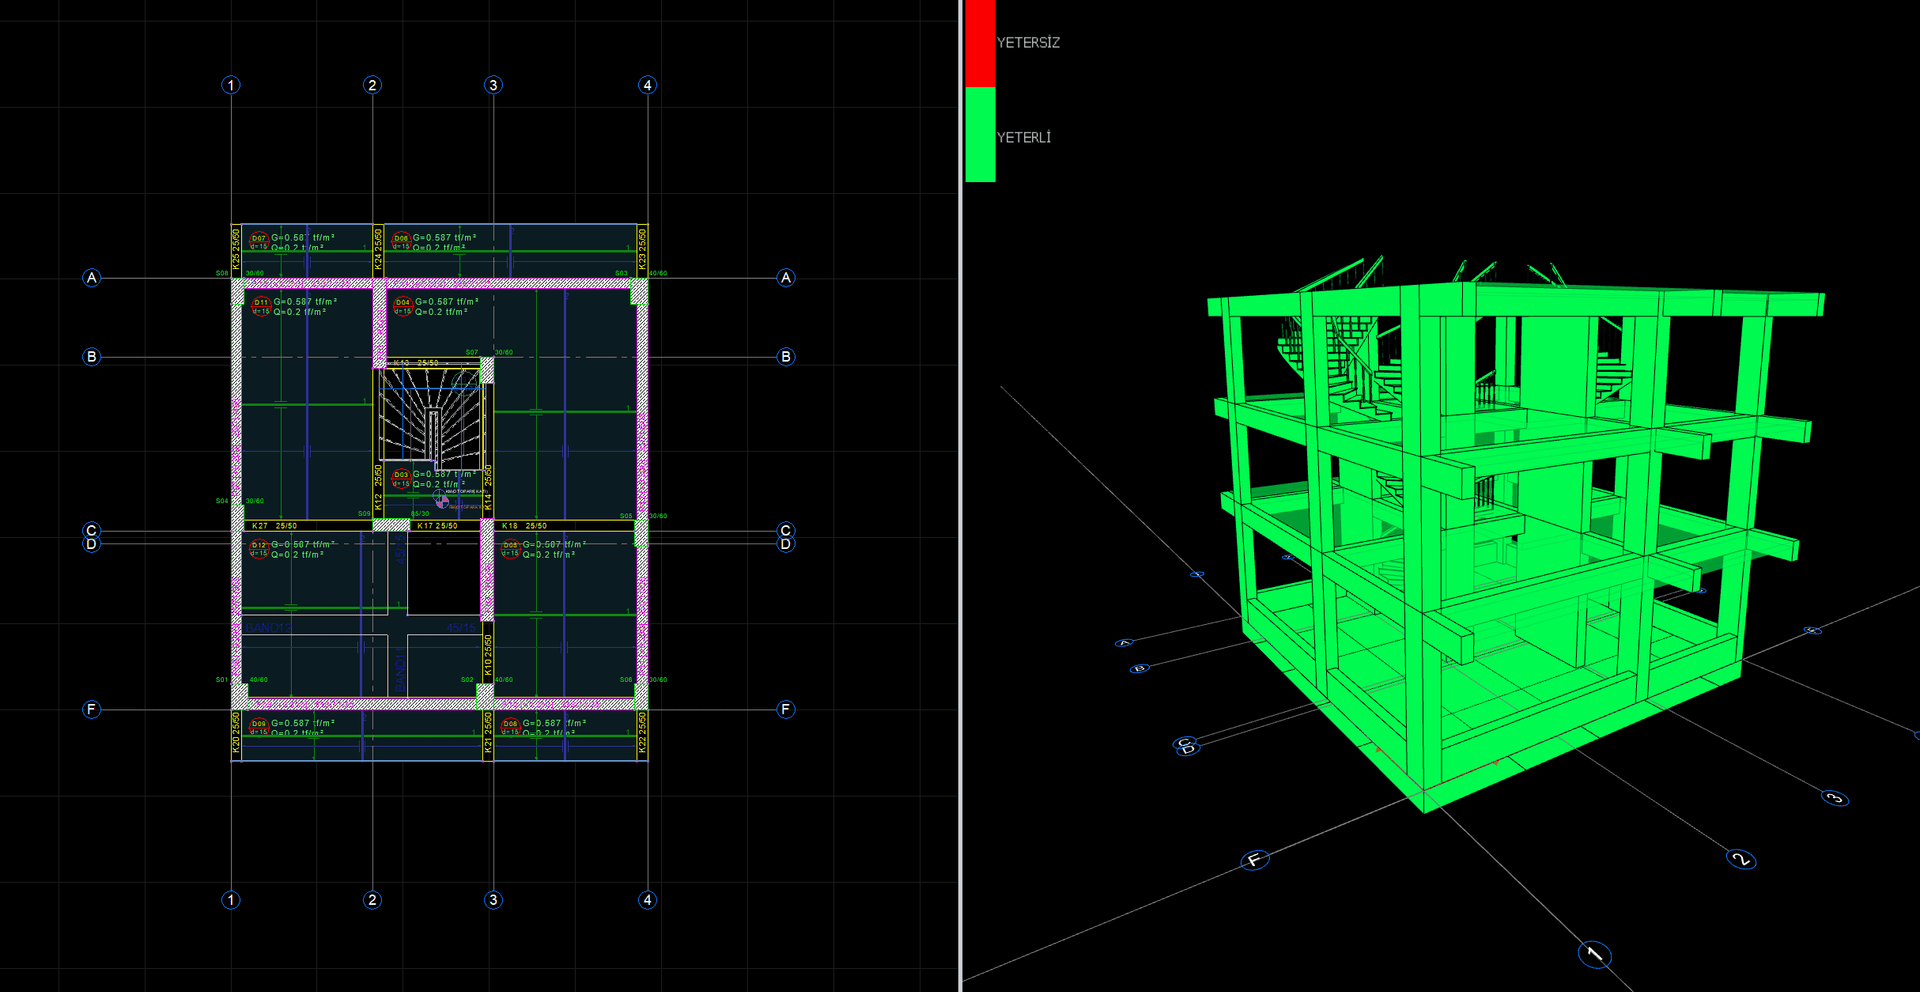Click axis bubble 4 above the plan

(x=647, y=85)
